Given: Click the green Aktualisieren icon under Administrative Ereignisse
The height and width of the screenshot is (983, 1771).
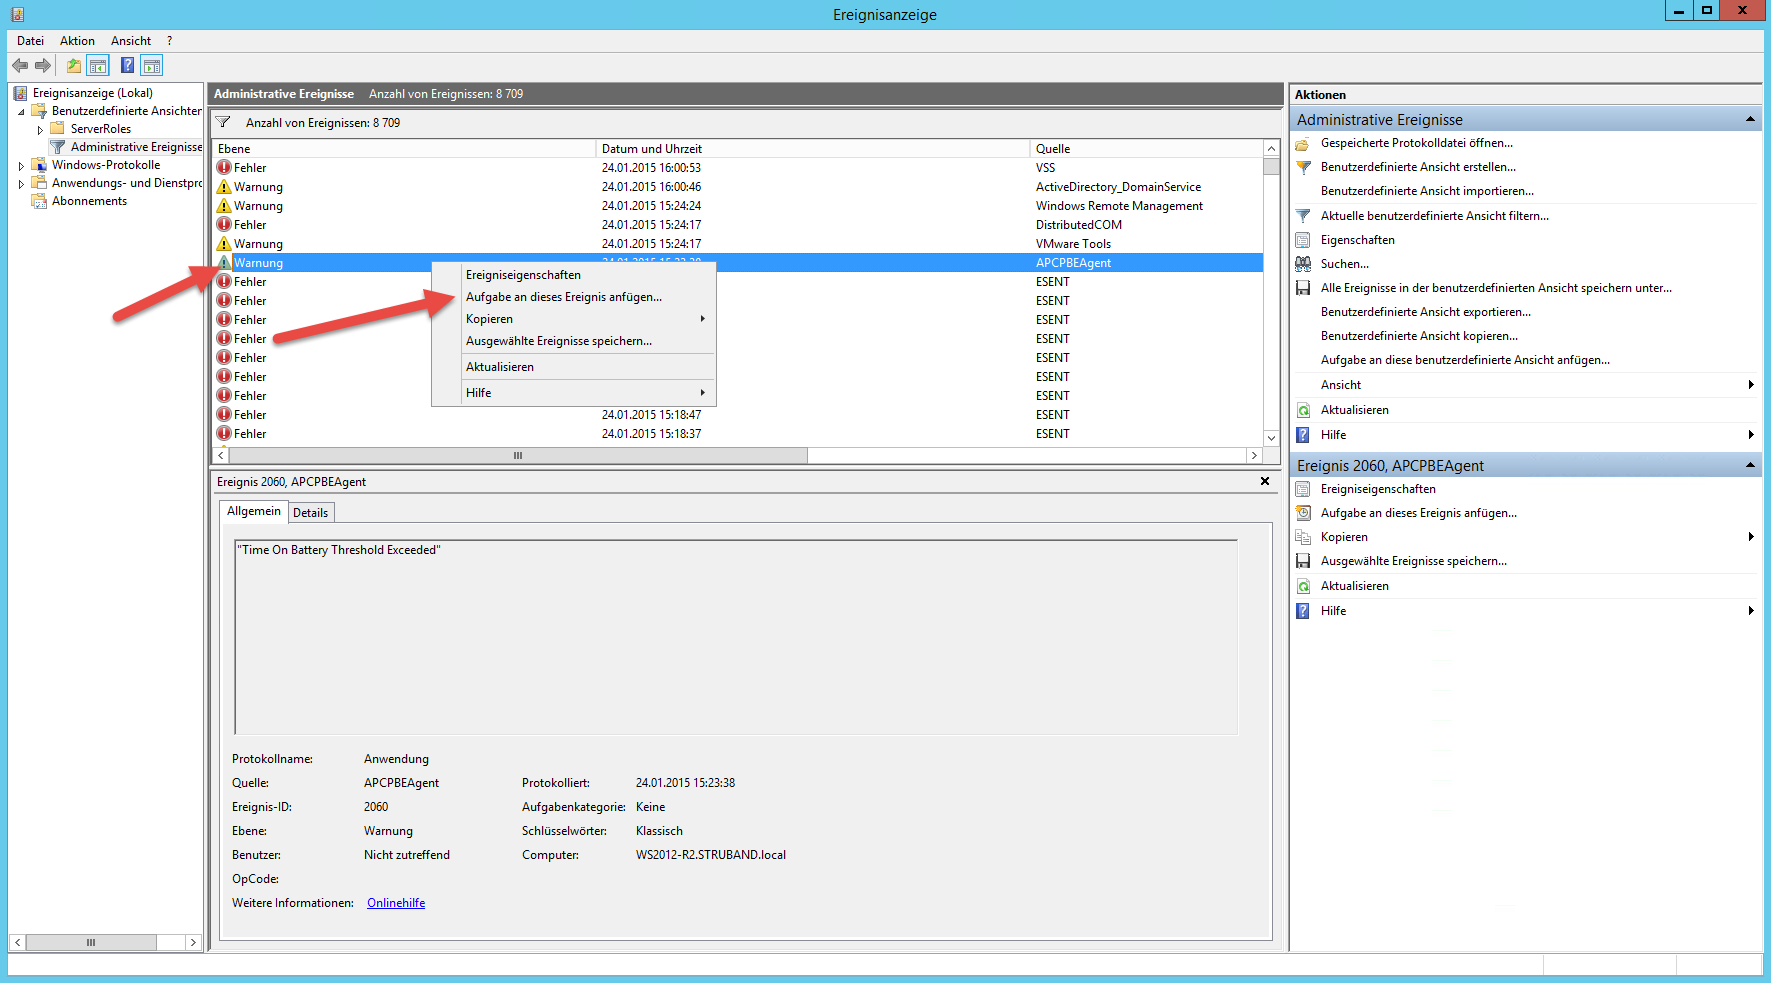Looking at the screenshot, I should click(1303, 410).
